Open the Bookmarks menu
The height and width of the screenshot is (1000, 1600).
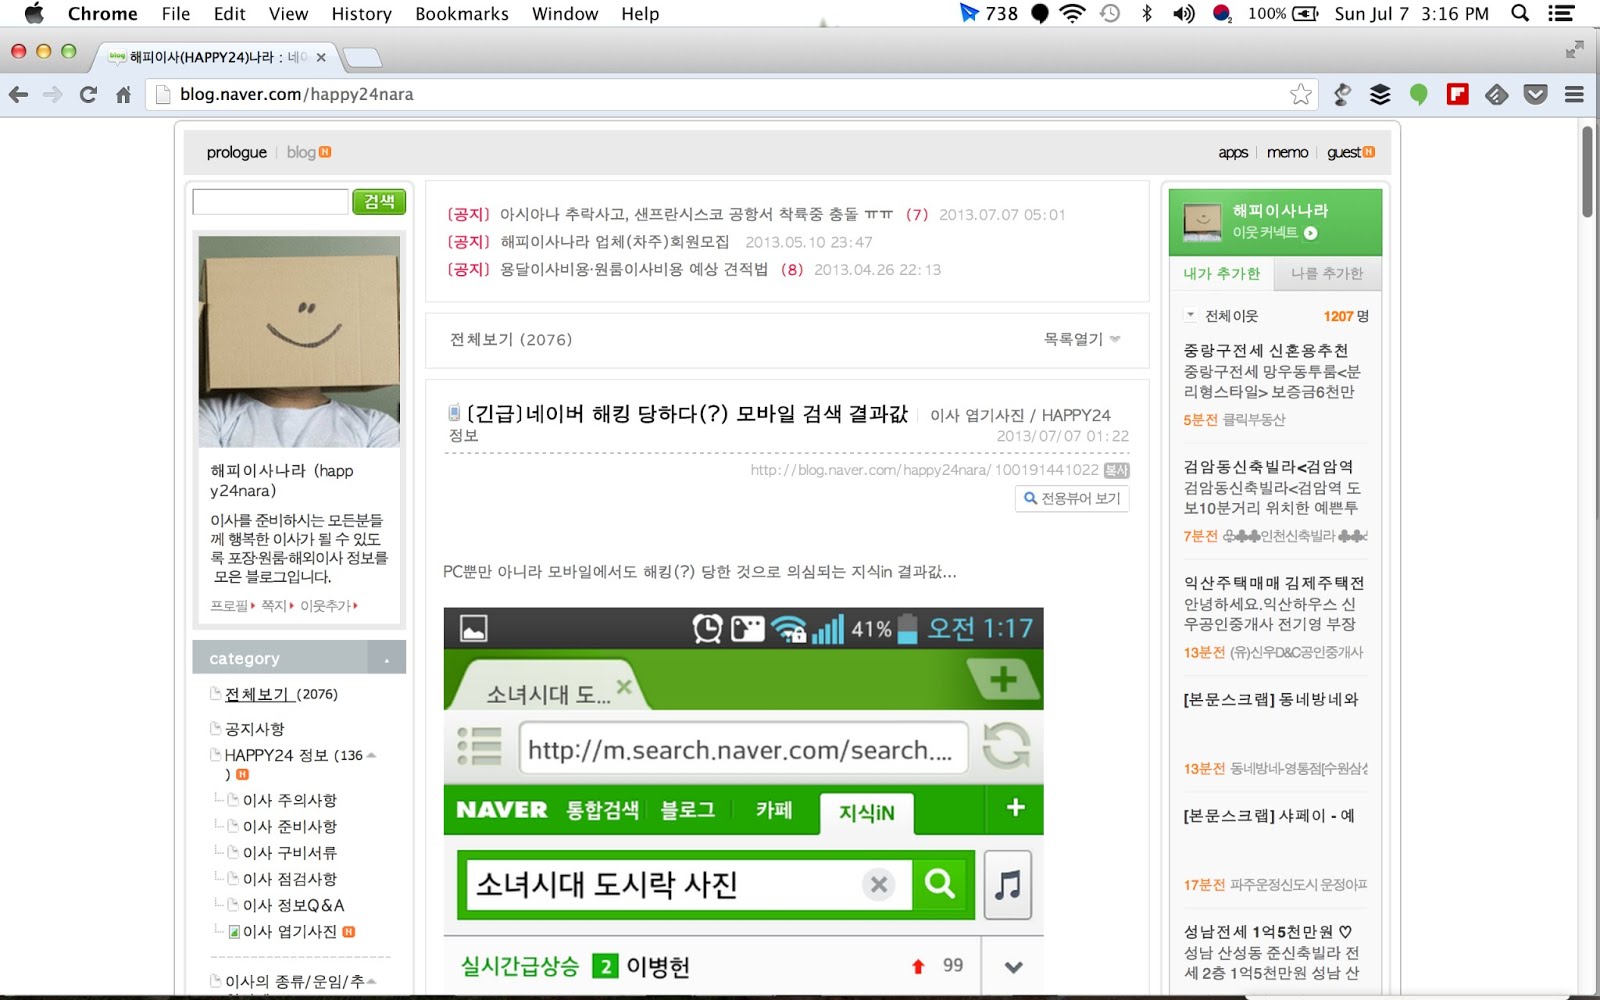click(462, 13)
